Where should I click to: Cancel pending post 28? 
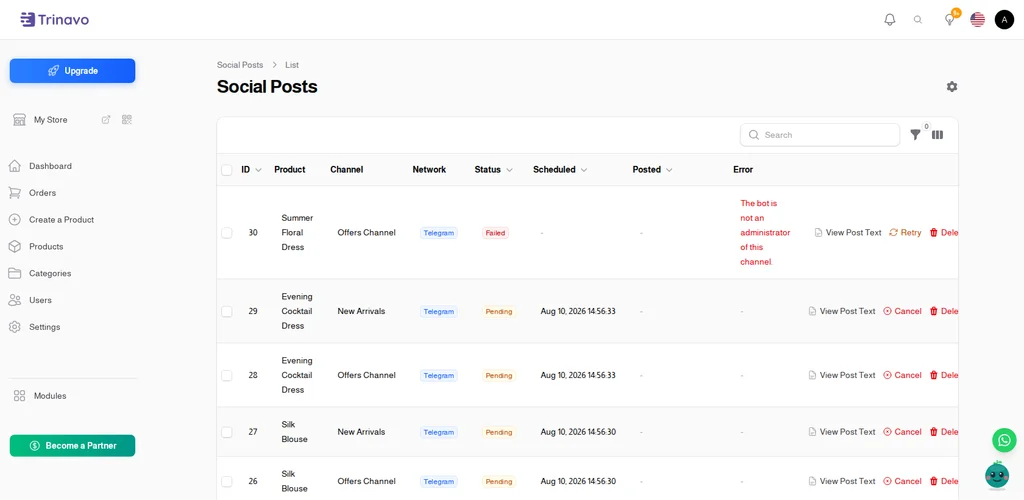click(x=902, y=375)
